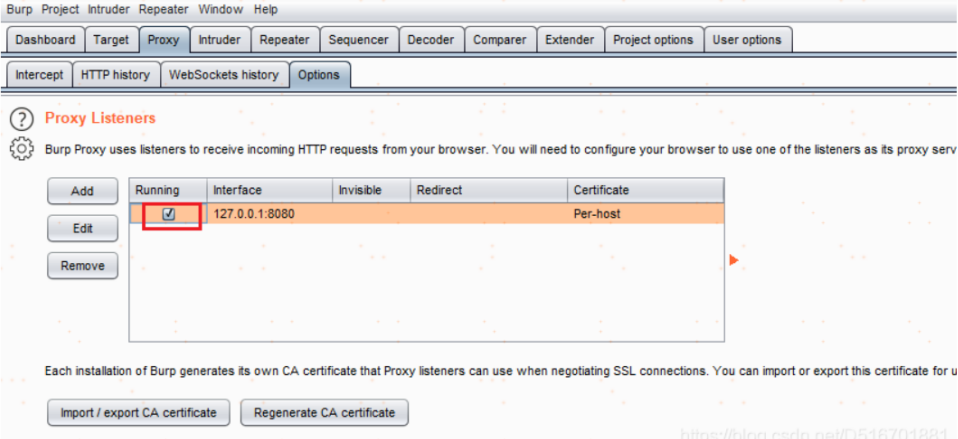This screenshot has width=958, height=439.
Task: Switch to the Target tab
Action: (111, 40)
